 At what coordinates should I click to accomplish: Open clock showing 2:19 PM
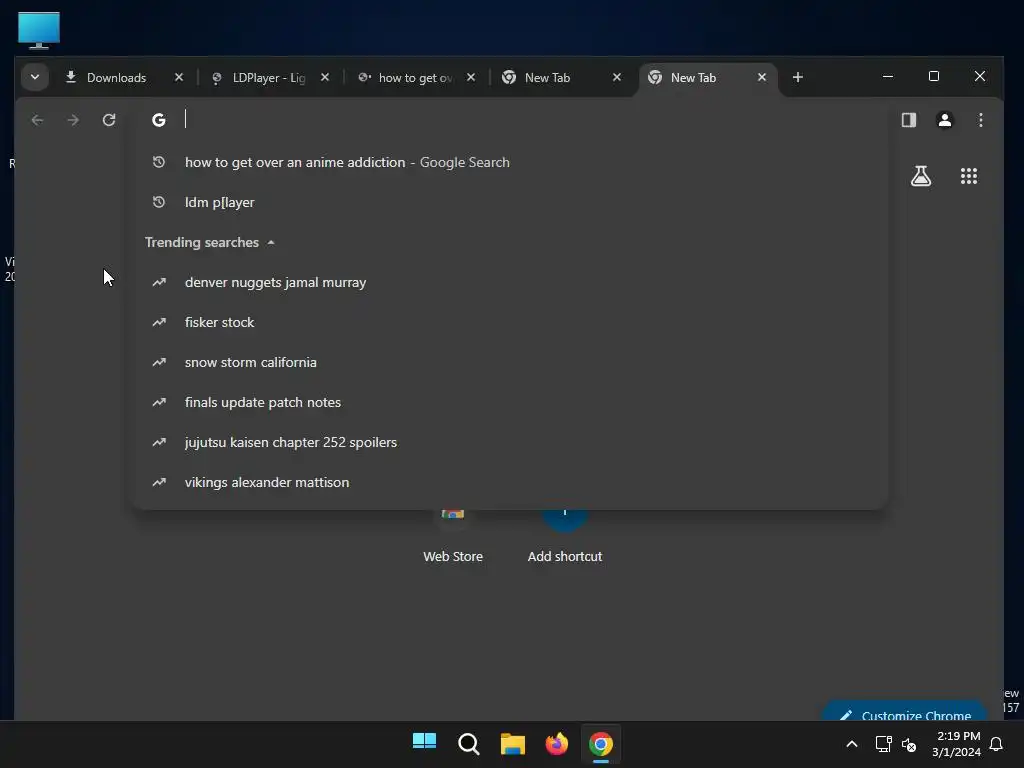point(957,744)
